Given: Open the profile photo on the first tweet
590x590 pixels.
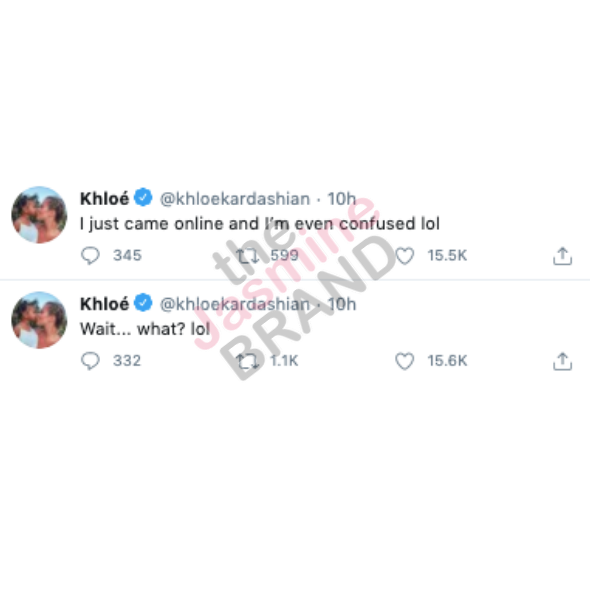Looking at the screenshot, I should point(40,215).
